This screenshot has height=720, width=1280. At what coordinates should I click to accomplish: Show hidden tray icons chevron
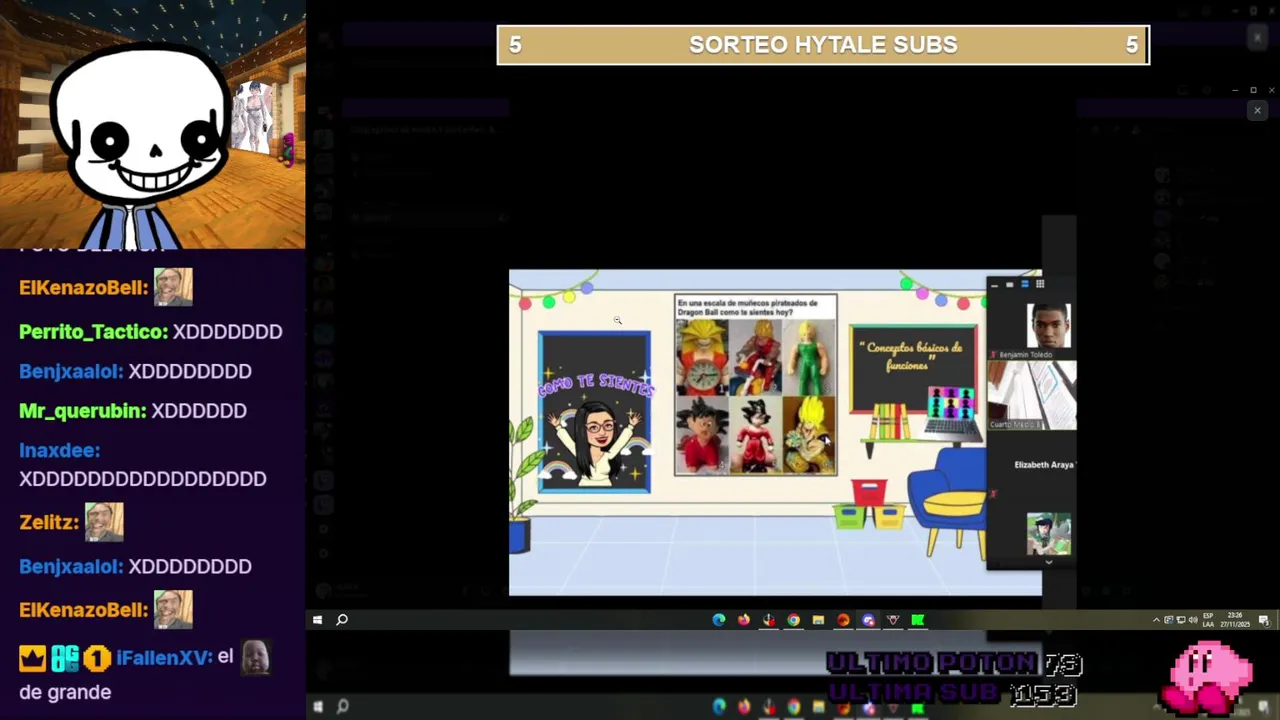point(1156,620)
